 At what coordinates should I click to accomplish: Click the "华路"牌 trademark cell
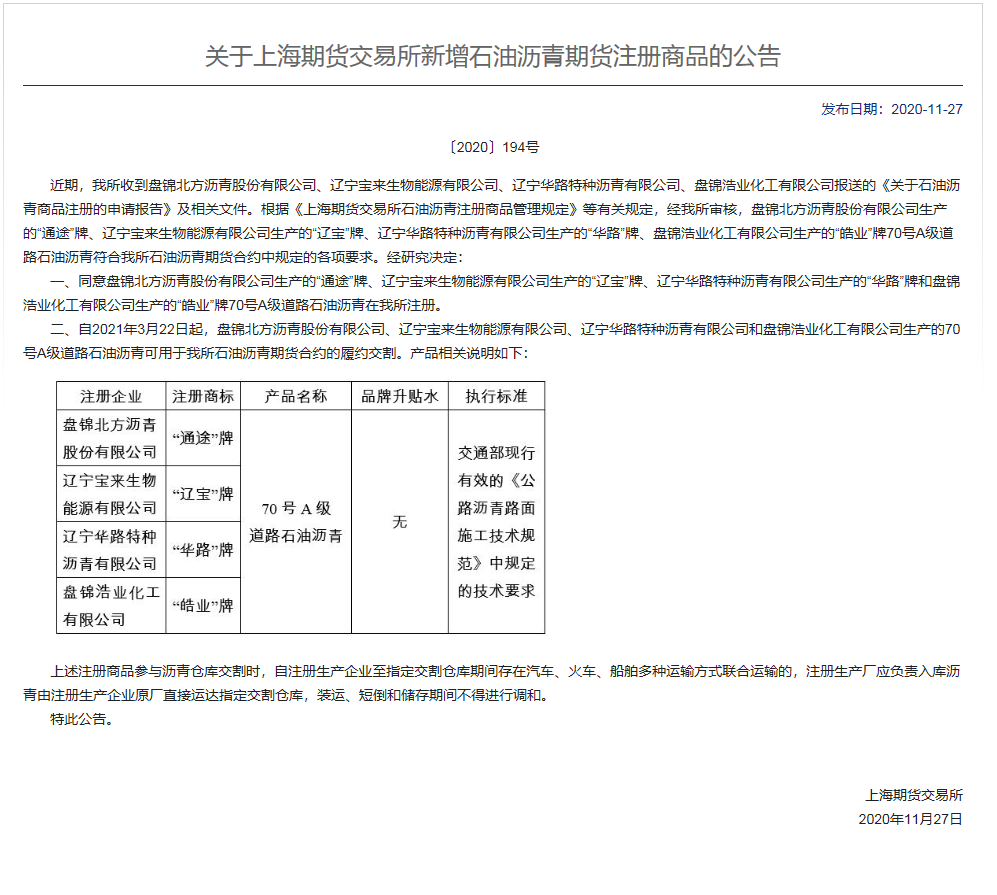[x=205, y=551]
